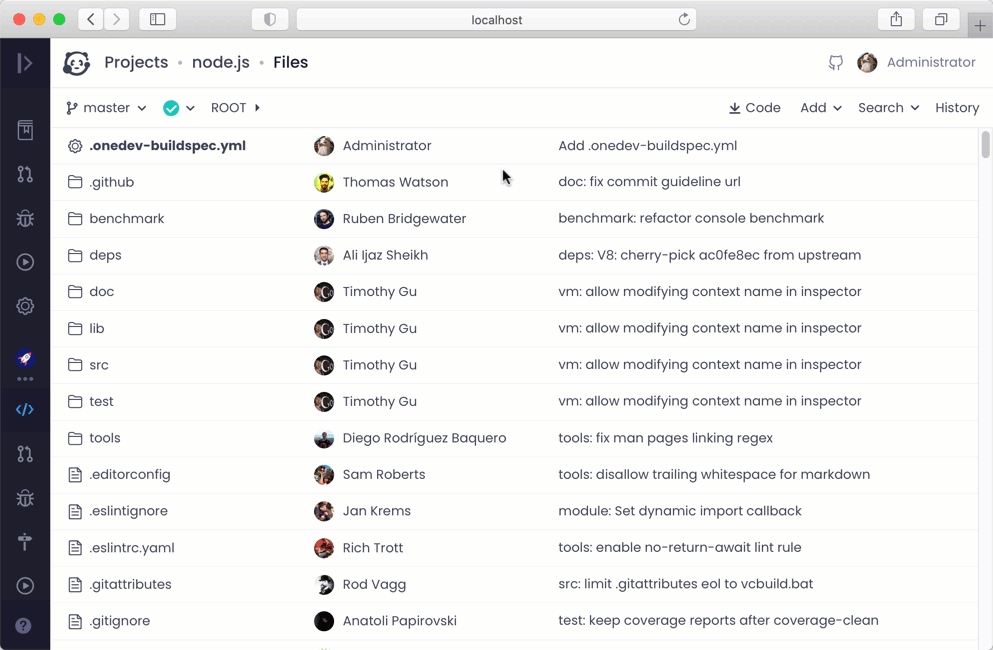
Task: Open project issues bug icon near bottom
Action: tap(25, 498)
